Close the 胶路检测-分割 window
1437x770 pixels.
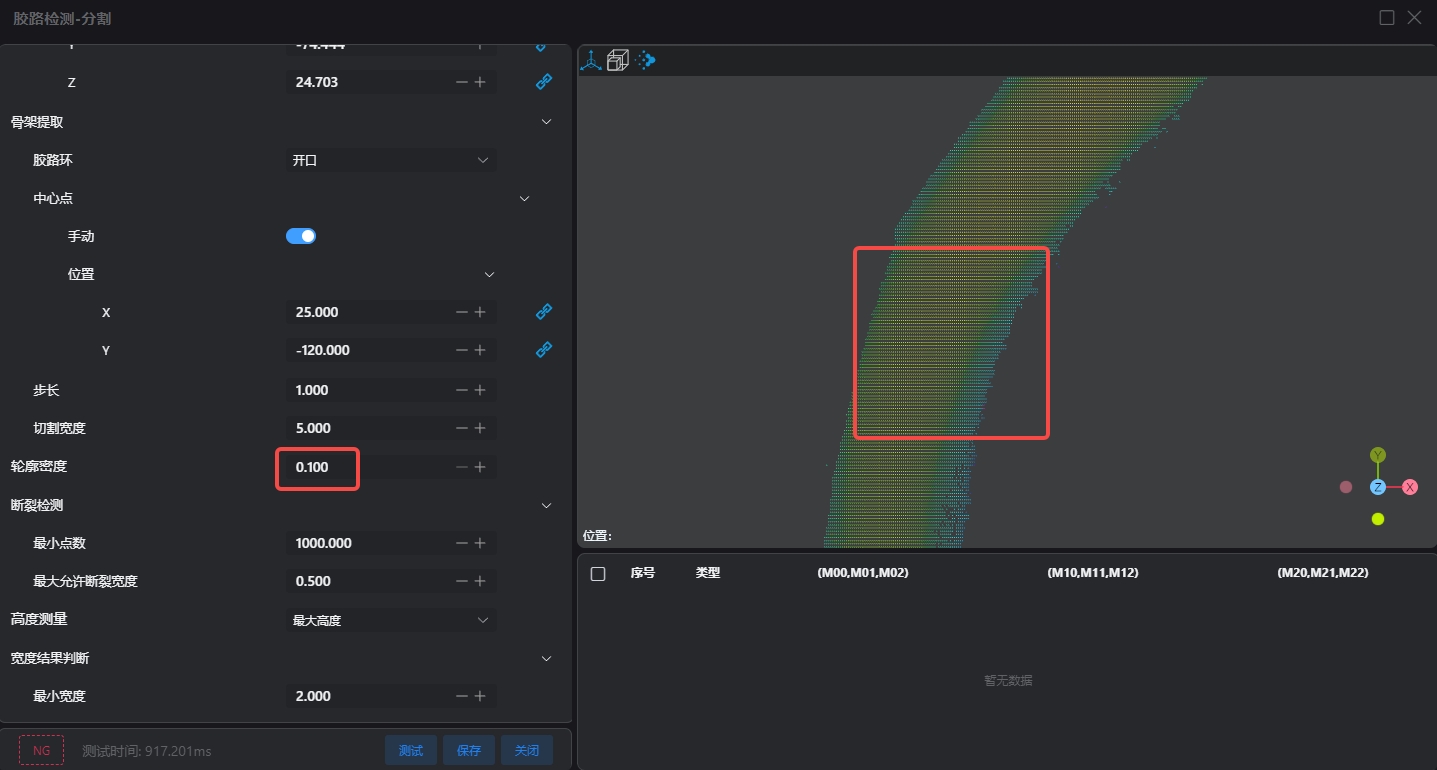click(x=1414, y=17)
